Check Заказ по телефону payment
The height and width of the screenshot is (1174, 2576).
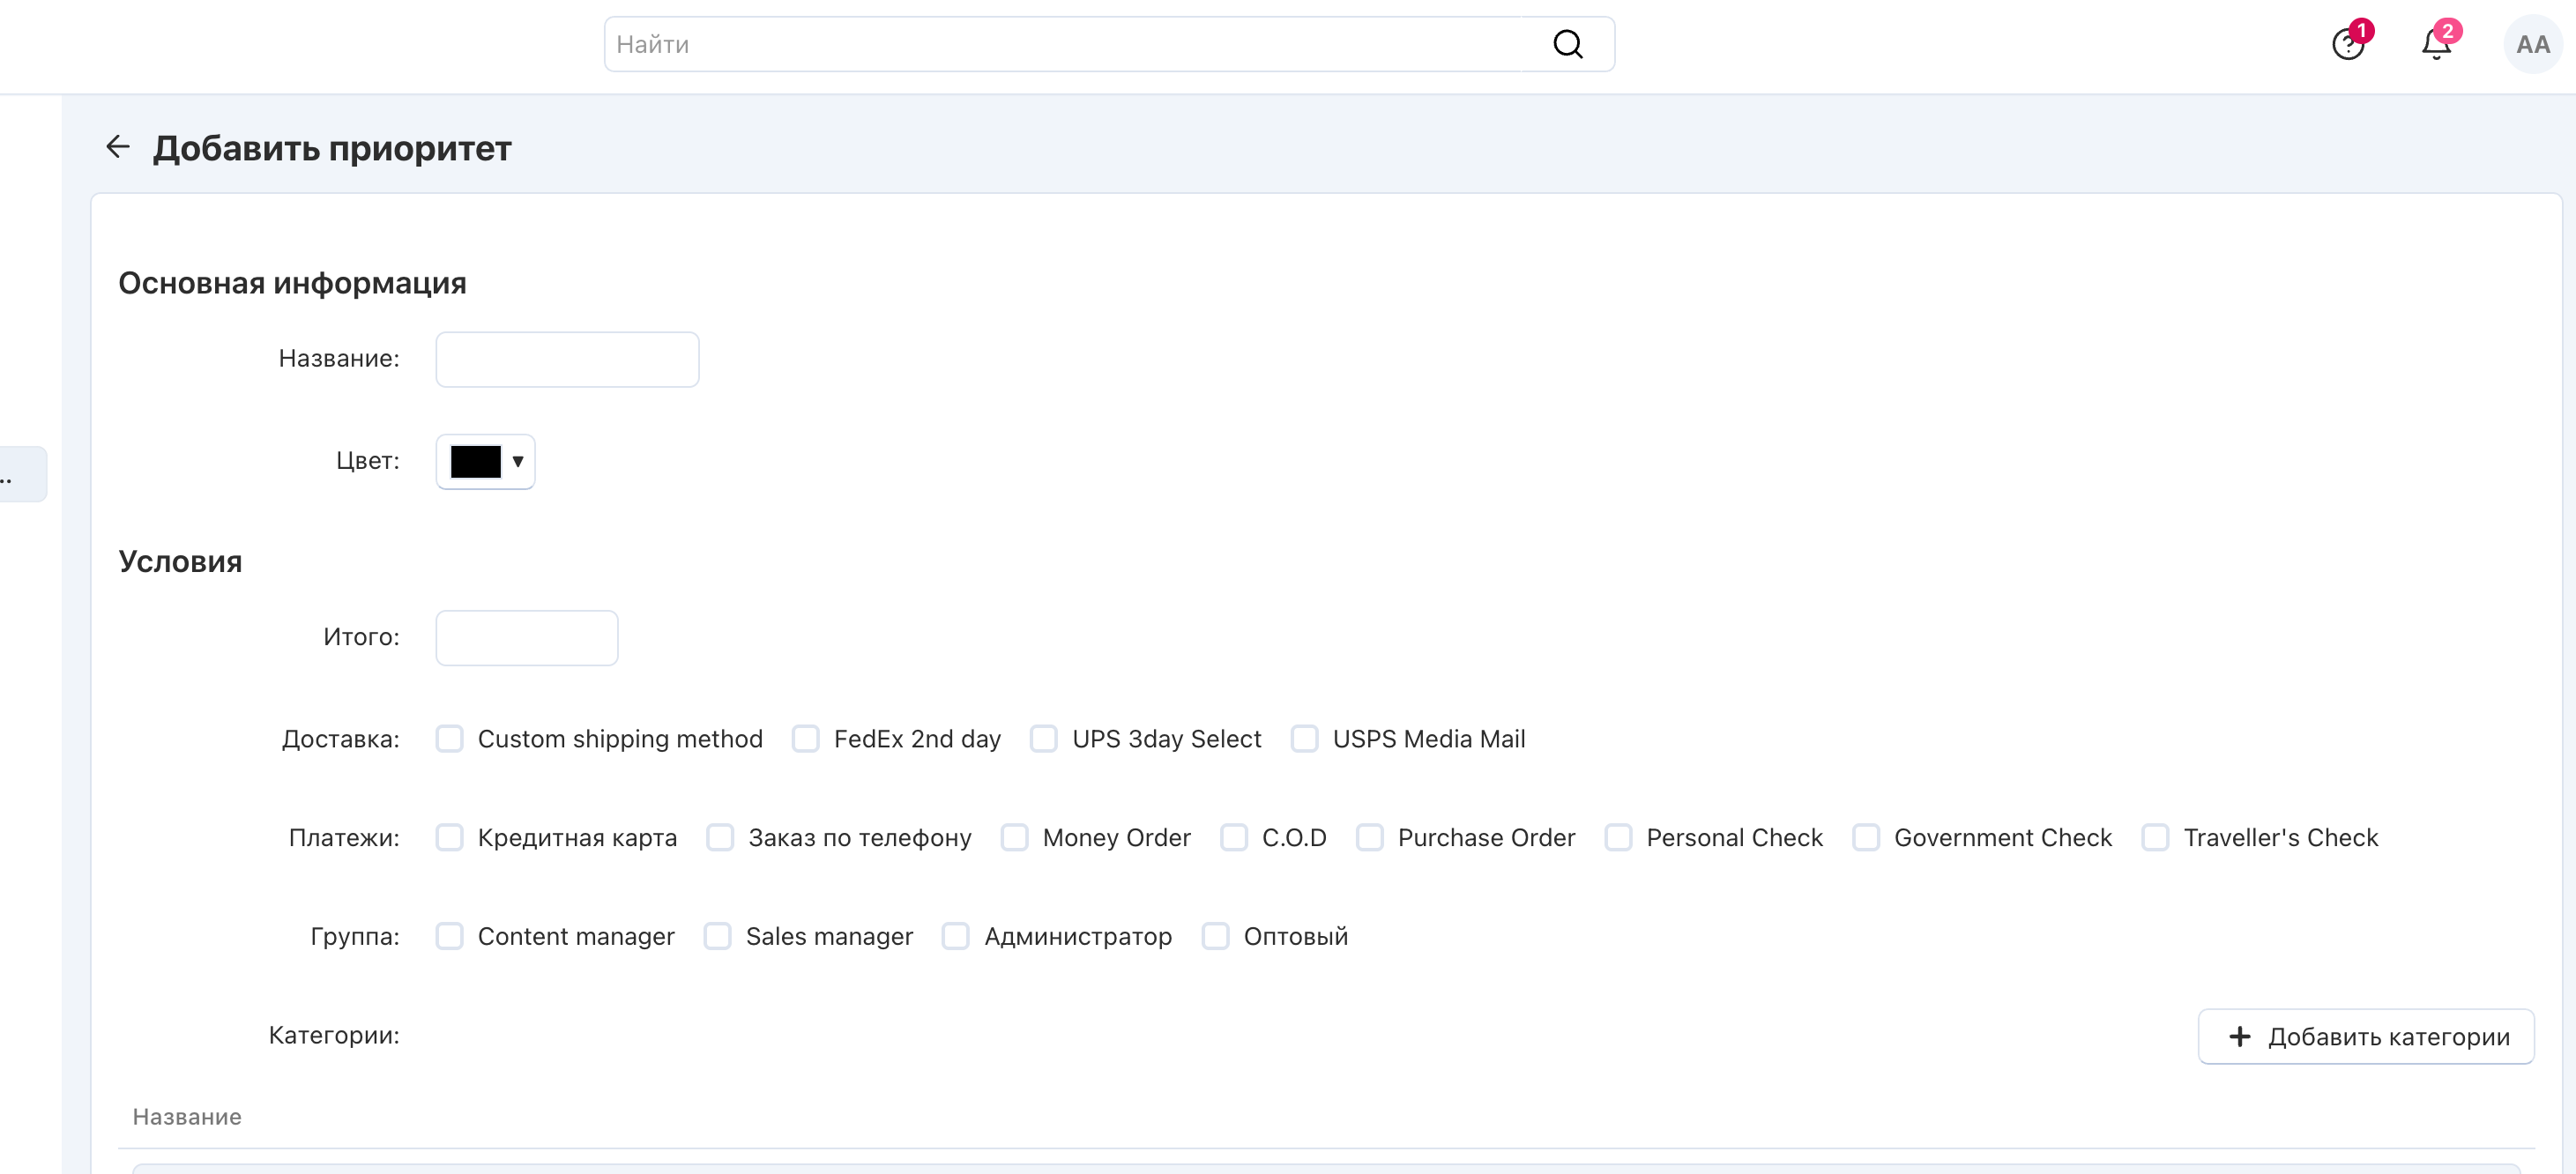pos(720,837)
